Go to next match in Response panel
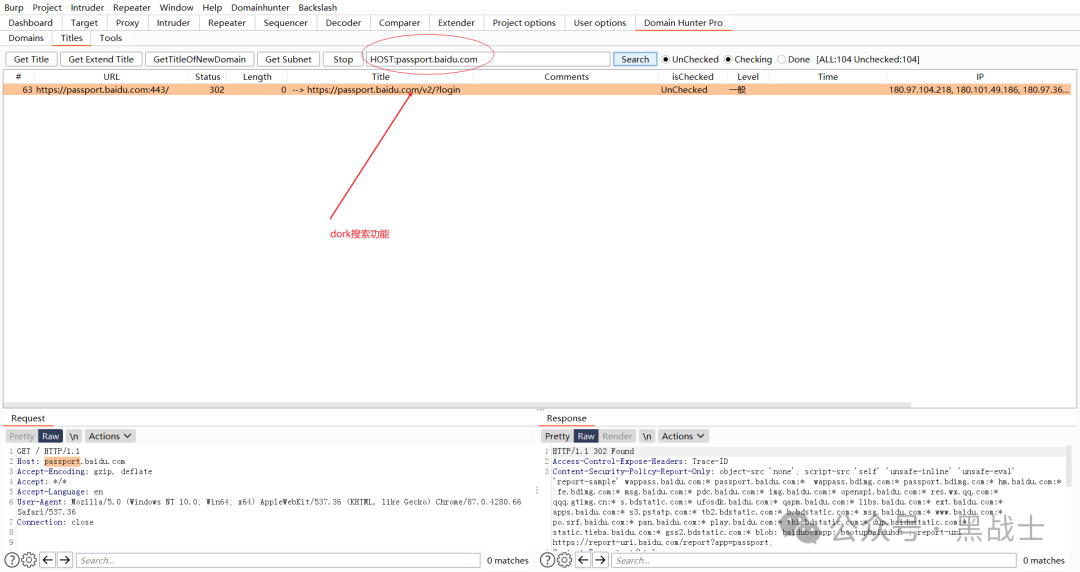This screenshot has width=1080, height=572. tap(600, 560)
